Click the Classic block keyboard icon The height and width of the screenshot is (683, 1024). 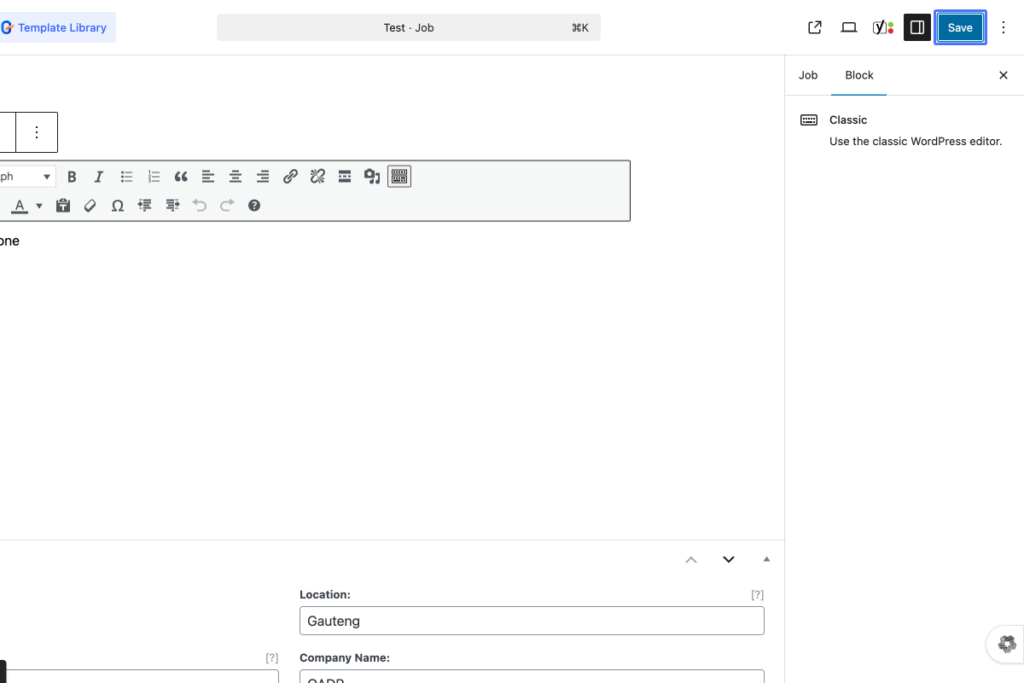808,119
